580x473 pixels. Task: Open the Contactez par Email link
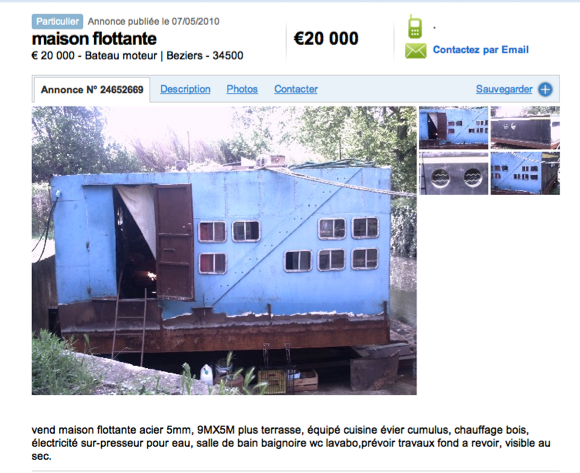(480, 50)
